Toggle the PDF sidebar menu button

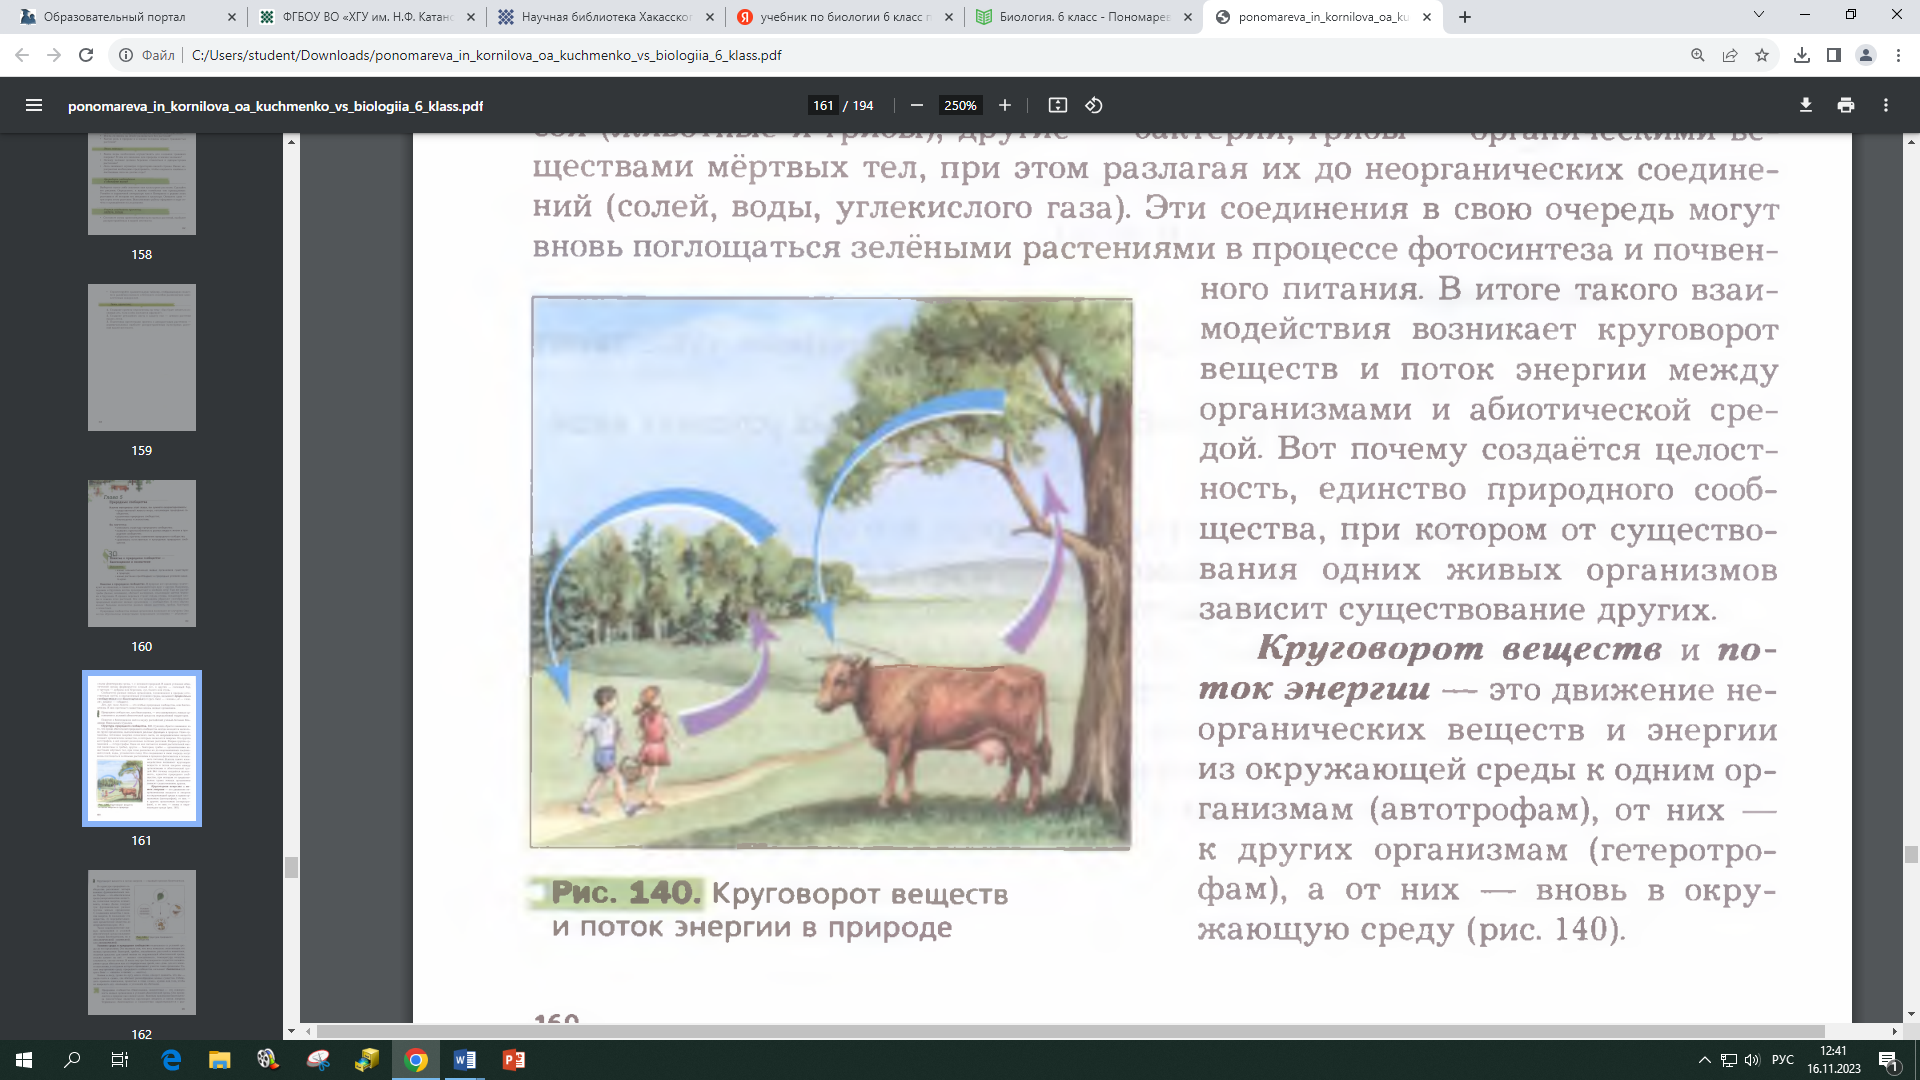click(x=34, y=105)
